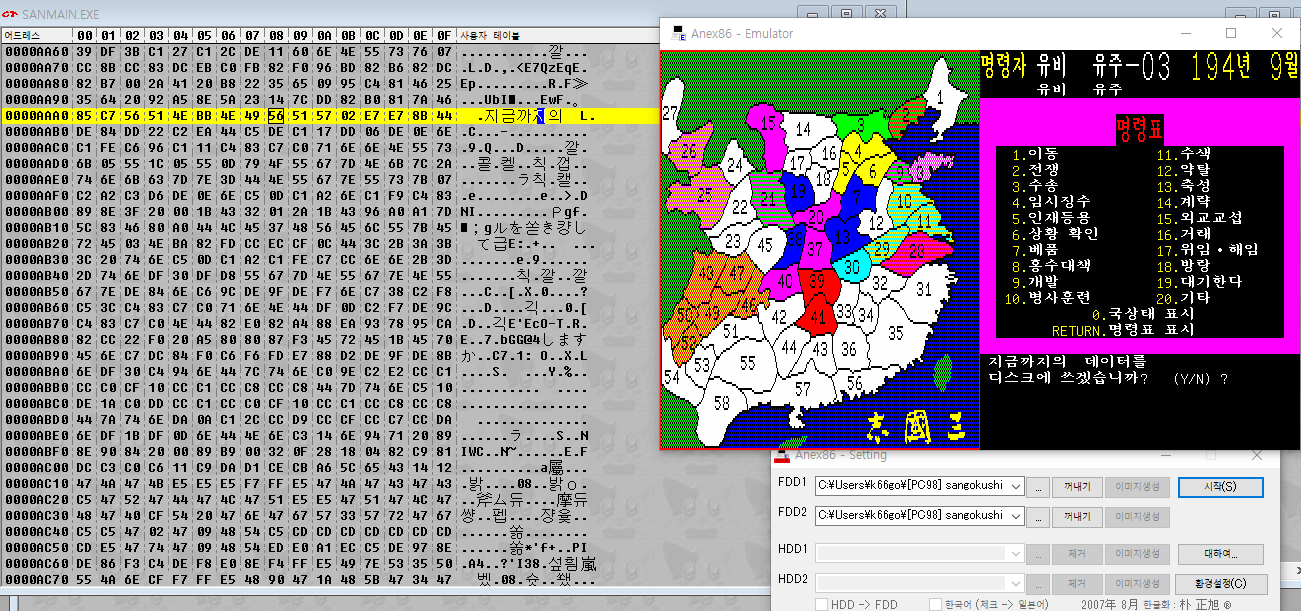Click game command 9.개발
The image size is (1301, 611).
(1035, 282)
